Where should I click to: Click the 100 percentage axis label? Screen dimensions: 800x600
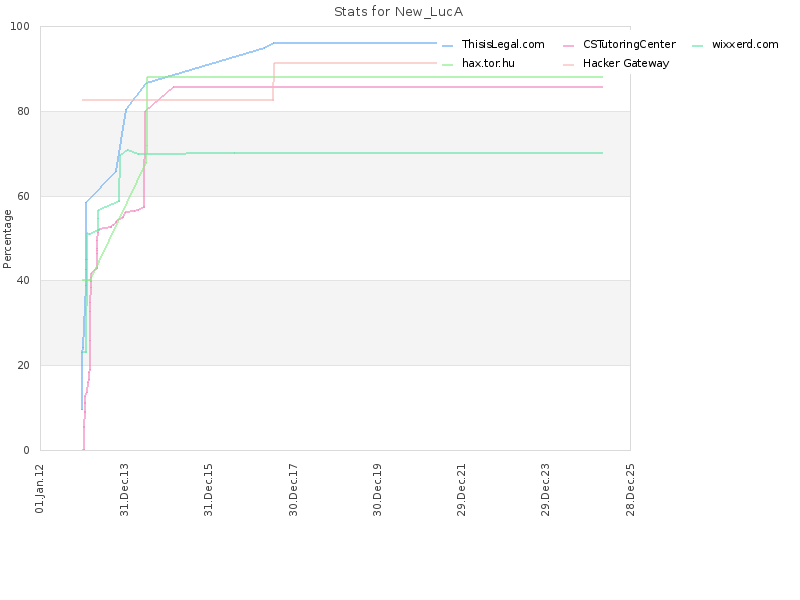point(20,27)
